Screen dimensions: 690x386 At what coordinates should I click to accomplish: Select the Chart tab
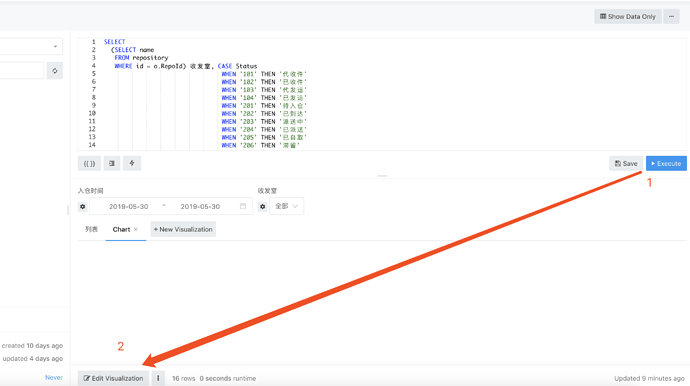121,229
